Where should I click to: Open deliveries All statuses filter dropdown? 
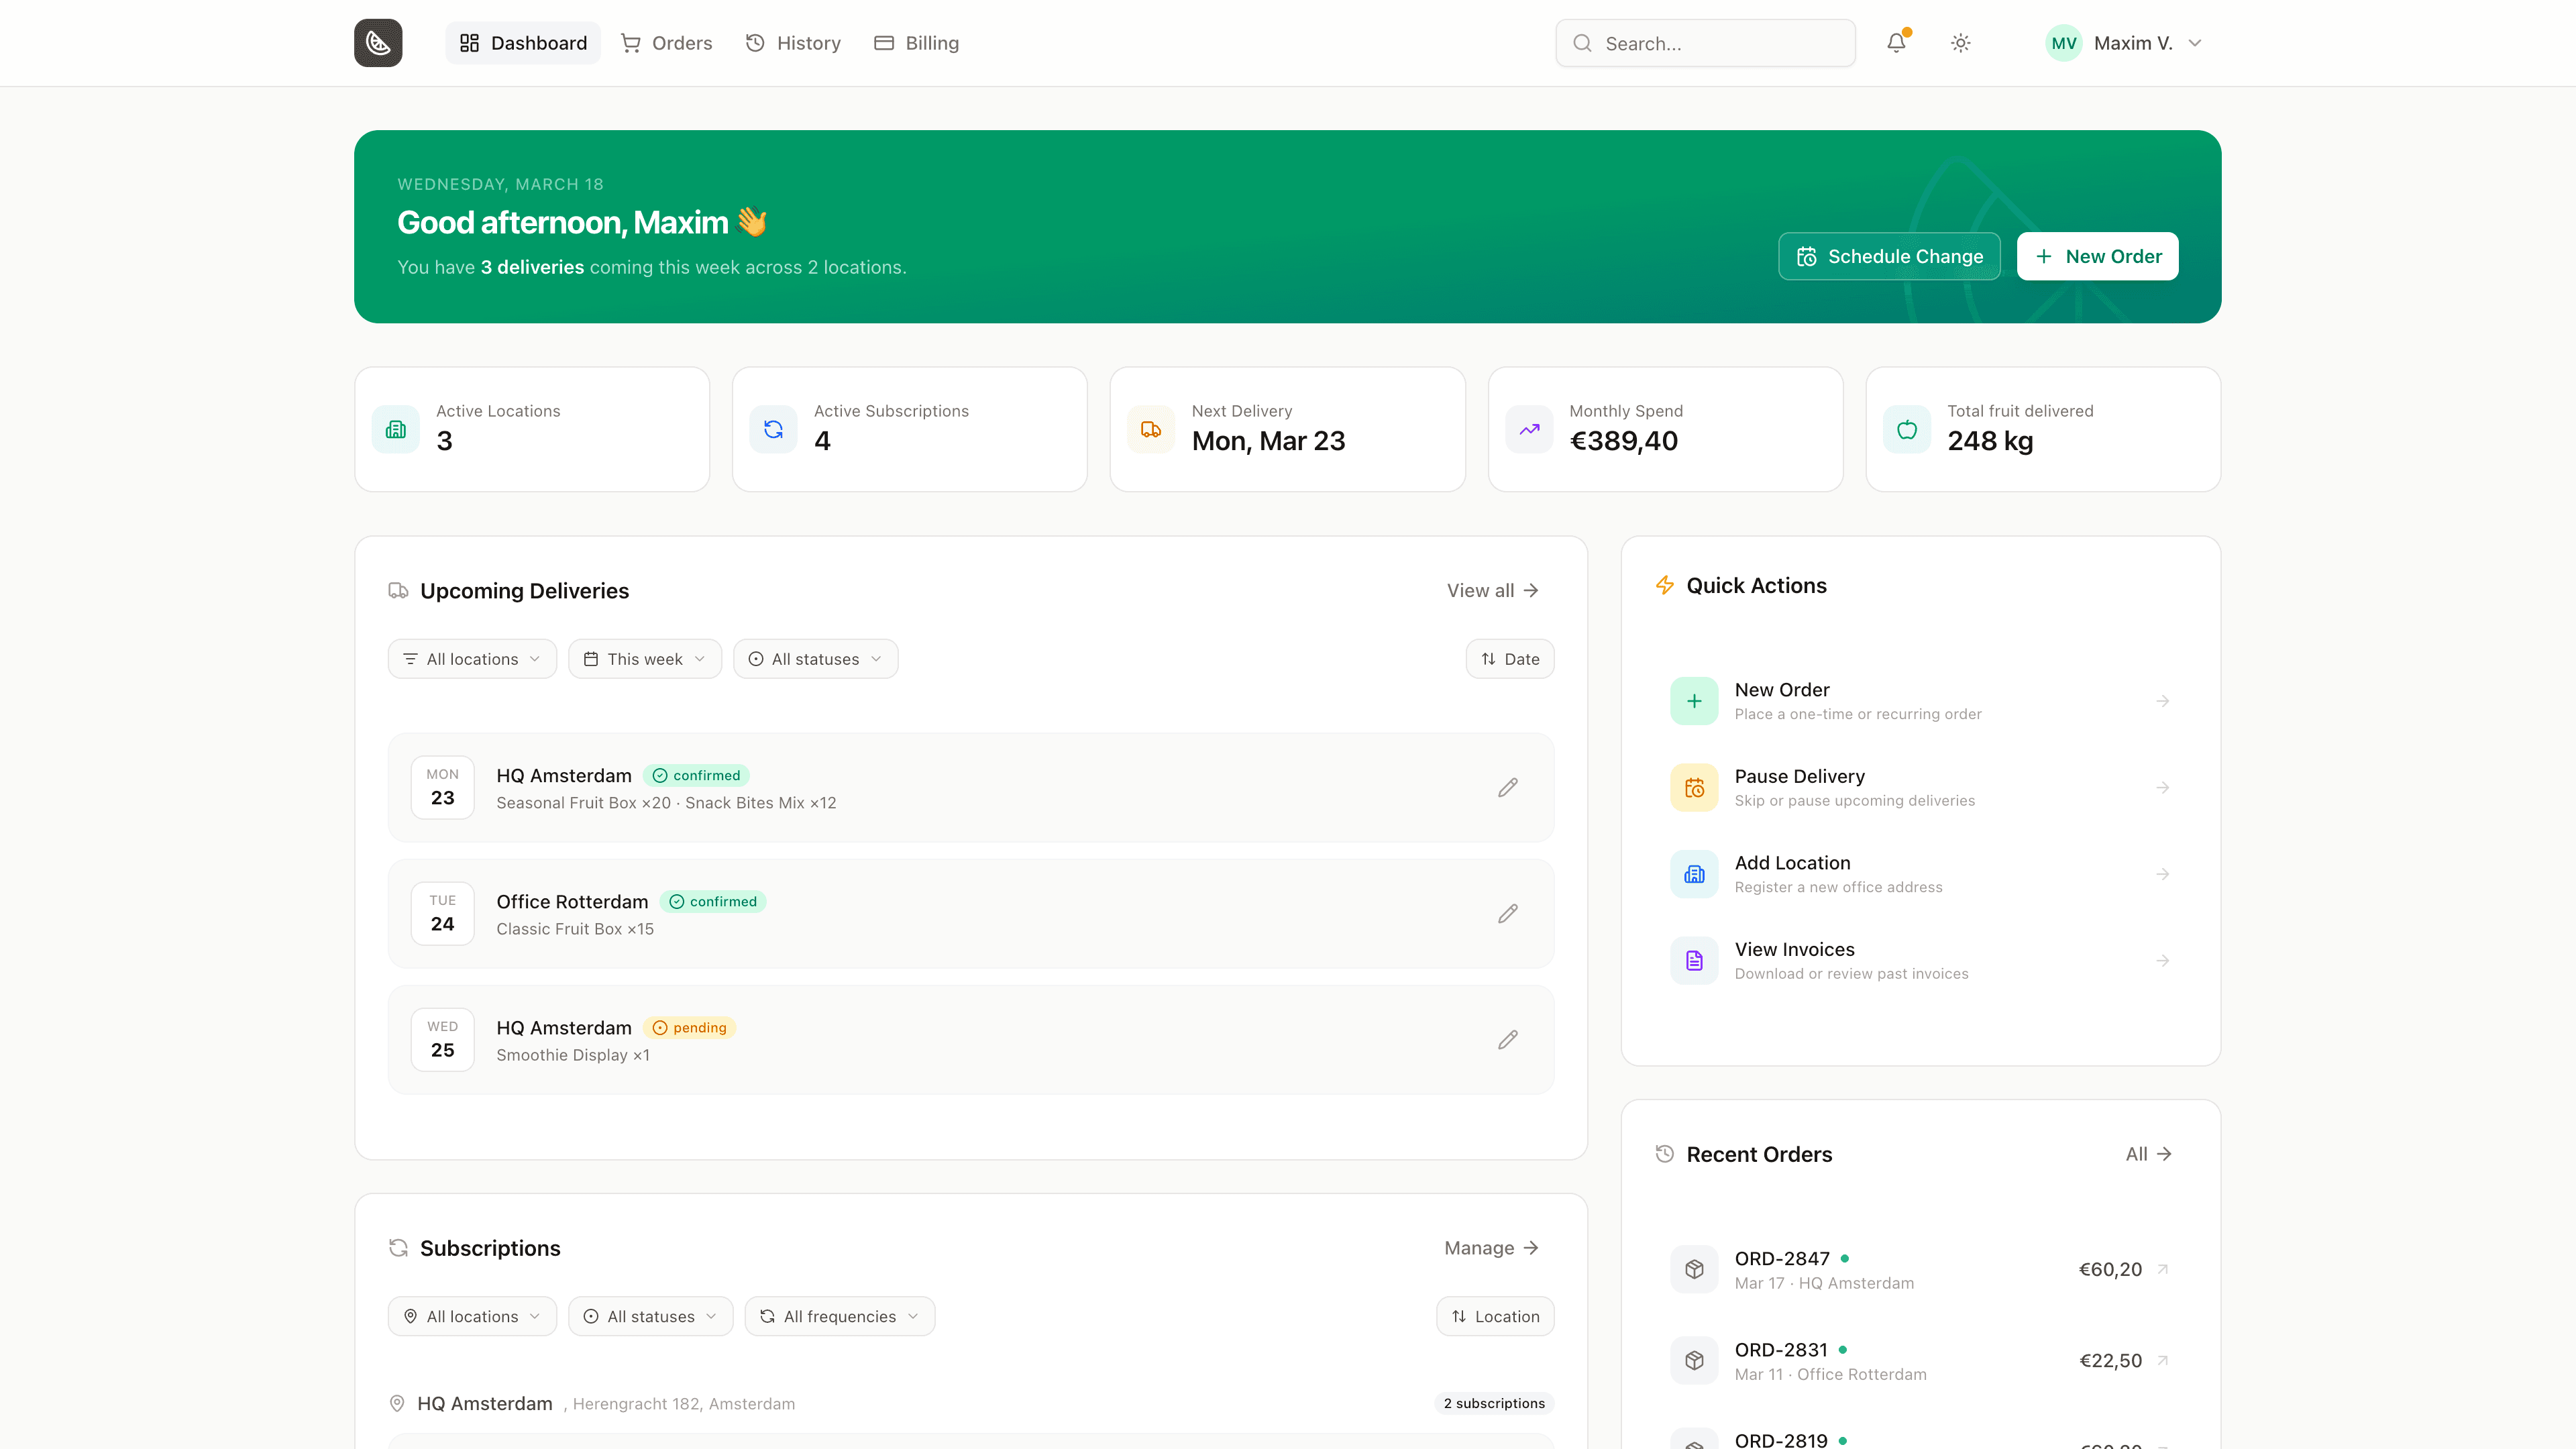816,659
